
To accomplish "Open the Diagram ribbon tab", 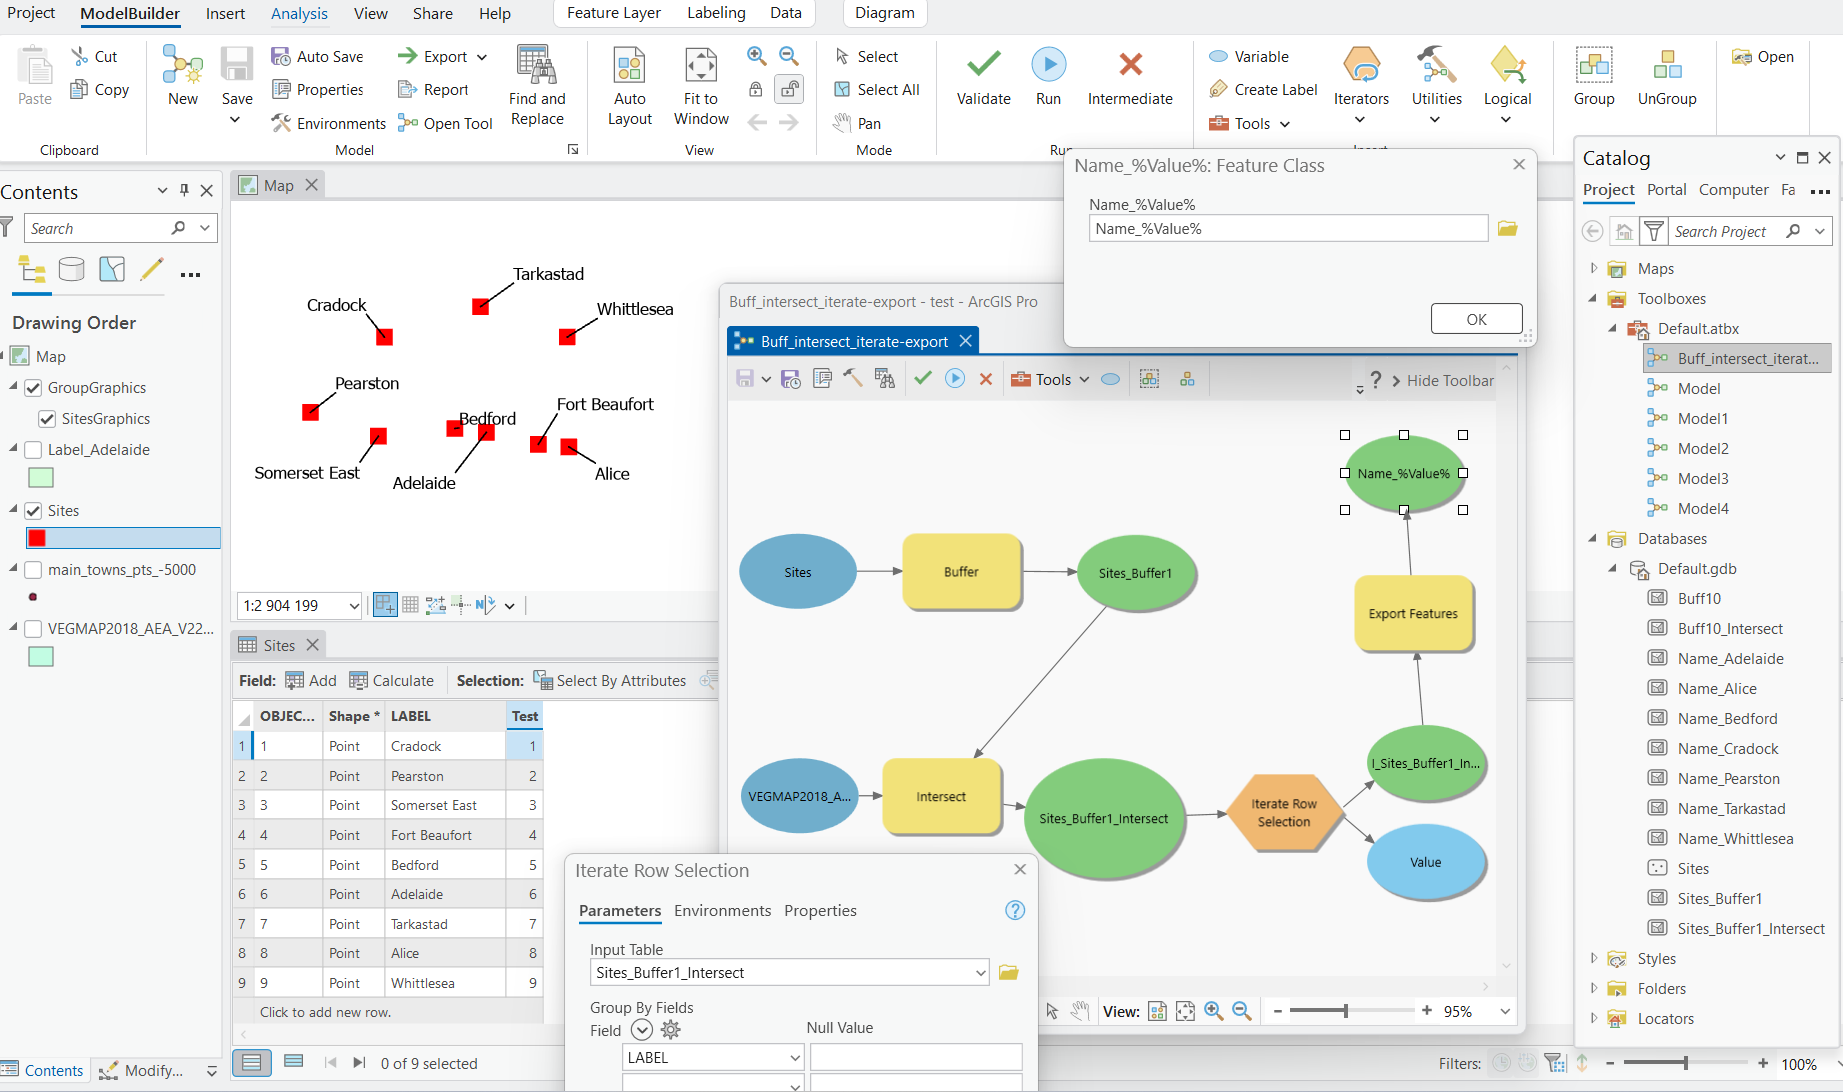I will [x=884, y=13].
